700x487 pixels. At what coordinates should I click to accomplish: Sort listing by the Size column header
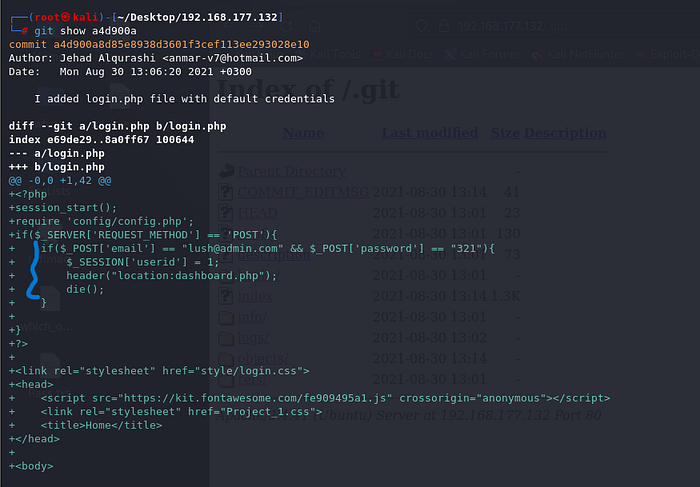505,133
